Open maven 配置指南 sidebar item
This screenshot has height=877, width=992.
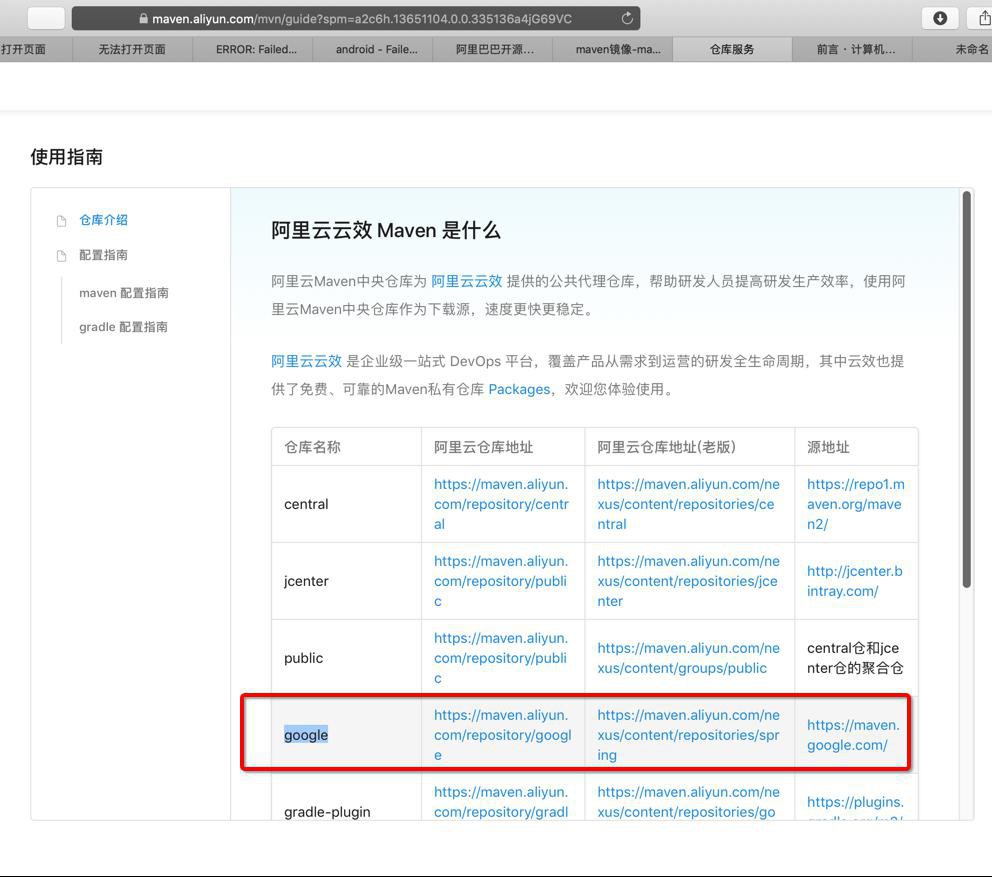(x=123, y=293)
